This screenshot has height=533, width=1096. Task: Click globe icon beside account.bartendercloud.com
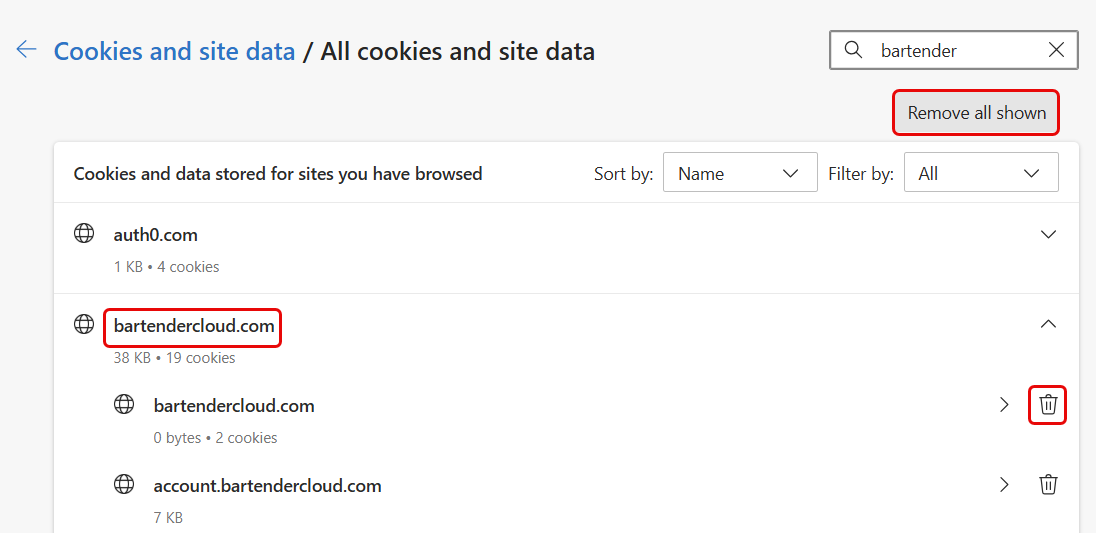pos(124,484)
